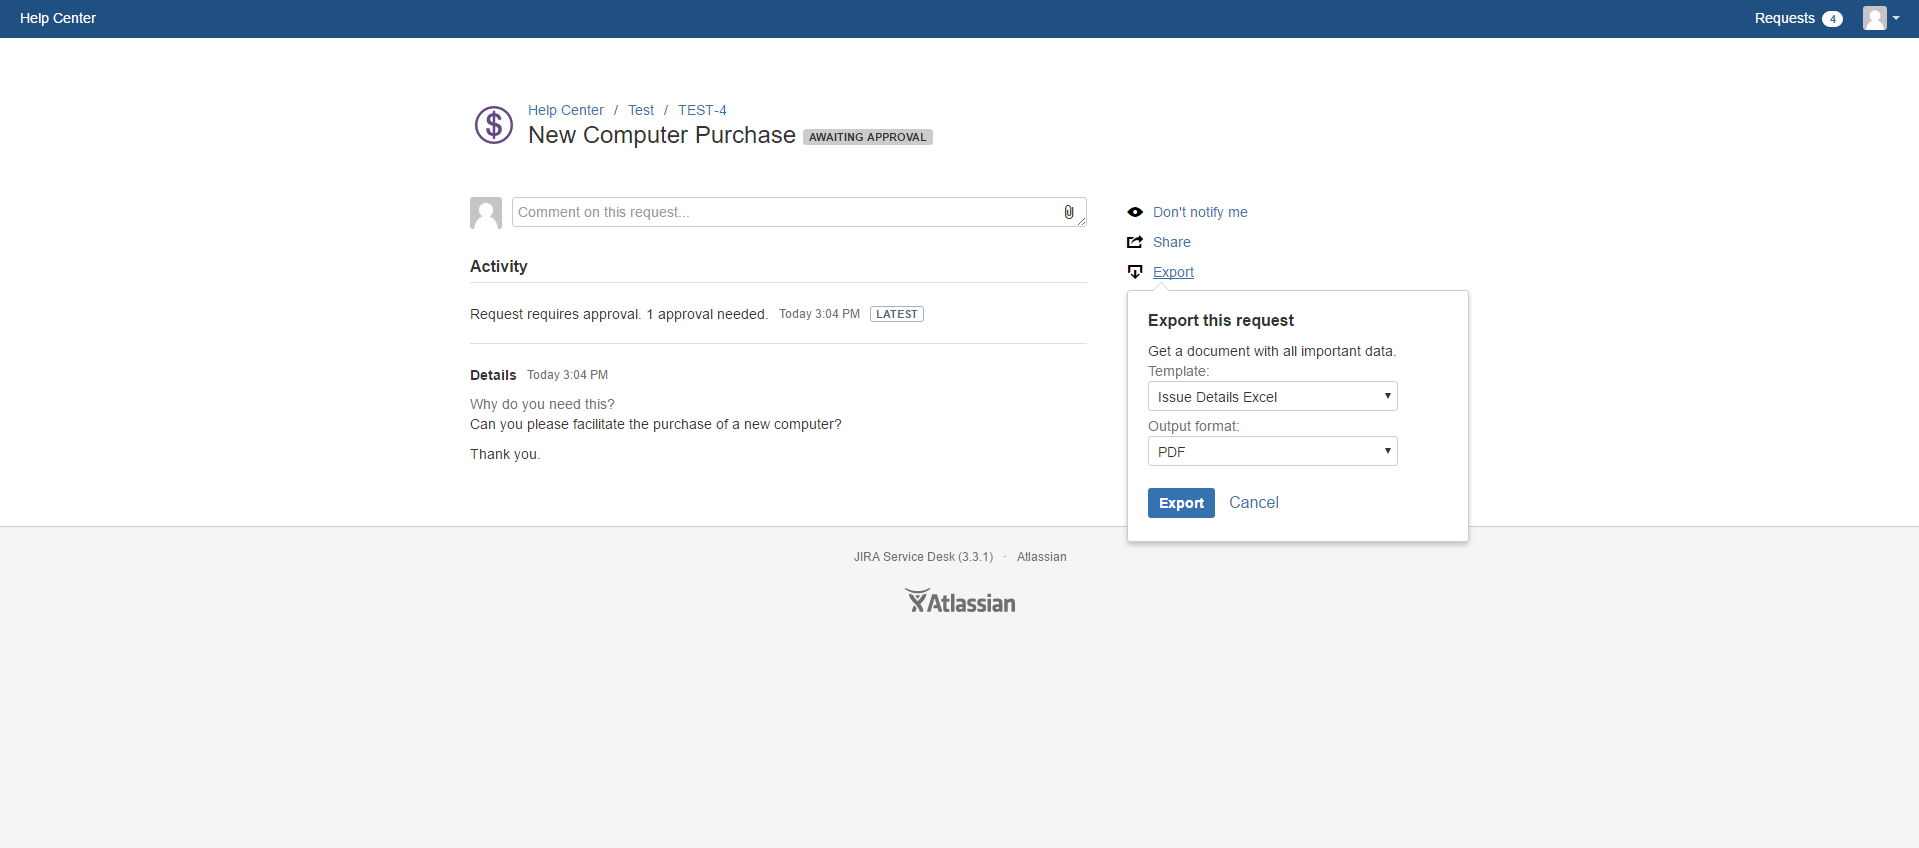Click the dollar sign request type icon
Image resolution: width=1919 pixels, height=848 pixels.
[493, 125]
